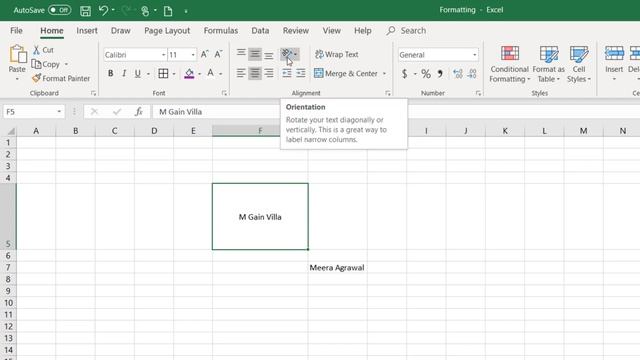640x360 pixels.
Task: Open the Conditional Formatting menu
Action: (x=509, y=64)
